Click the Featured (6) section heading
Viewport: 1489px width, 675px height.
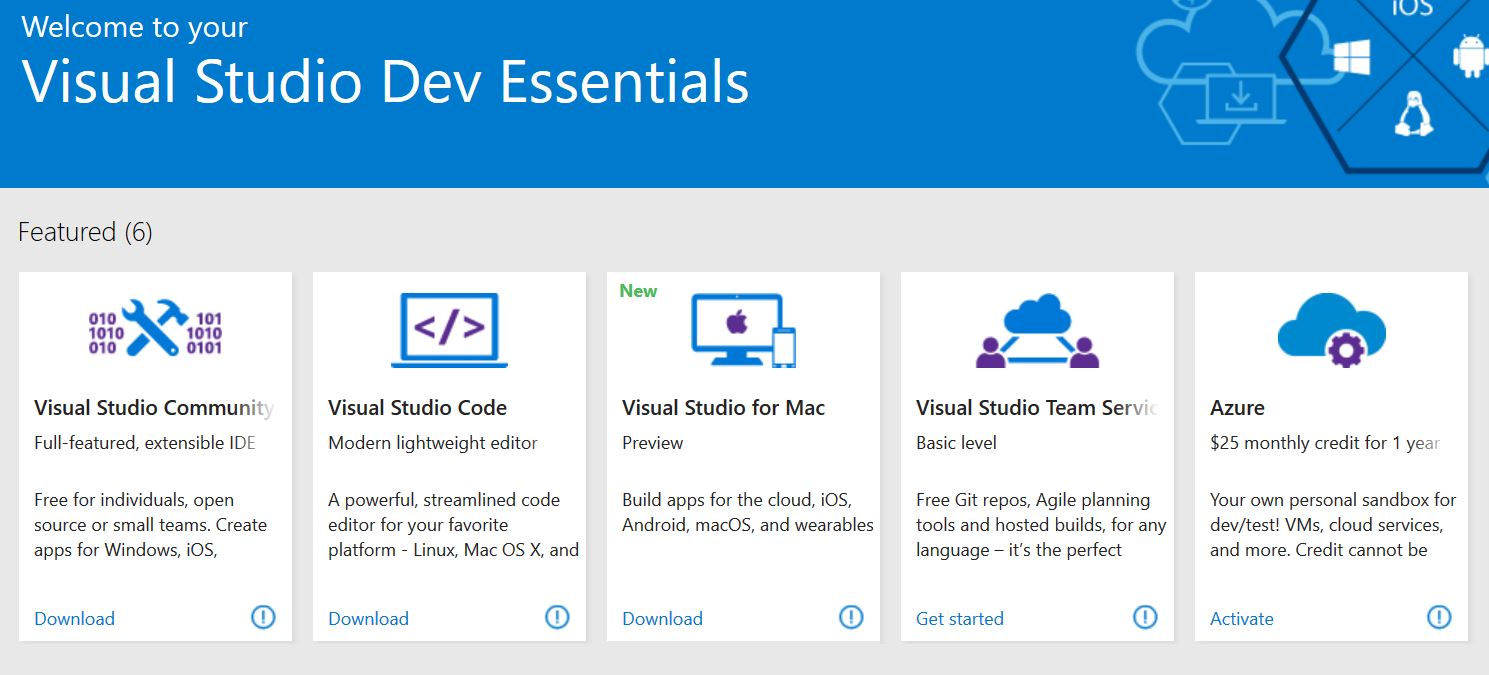[86, 232]
